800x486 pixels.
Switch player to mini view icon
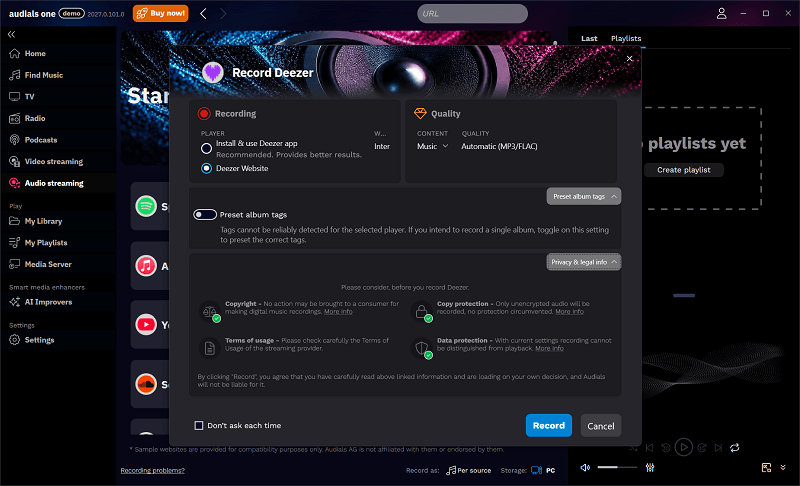766,468
